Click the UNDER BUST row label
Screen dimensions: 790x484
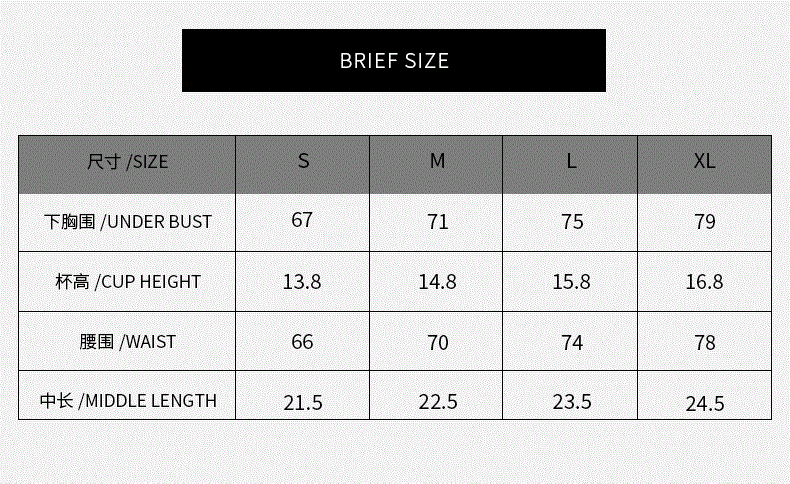click(128, 221)
